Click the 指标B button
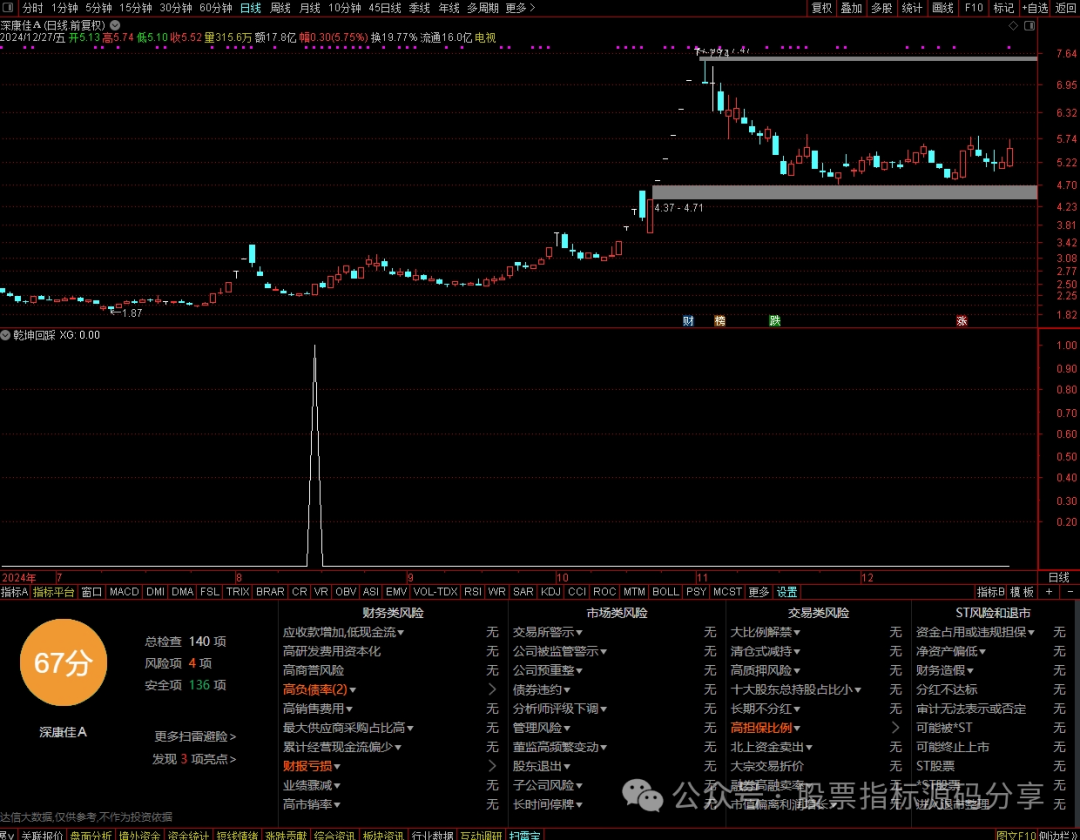The height and width of the screenshot is (840, 1080). 990,591
